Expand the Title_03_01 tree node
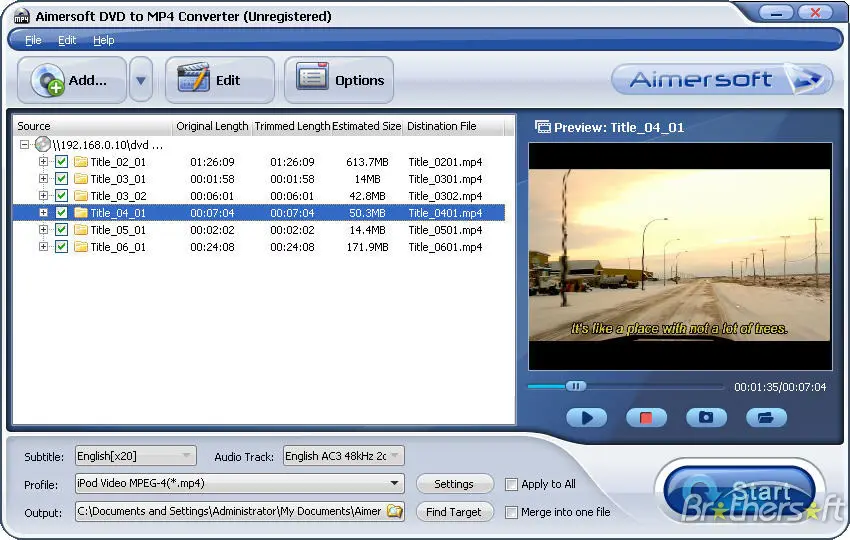The image size is (850, 540). (43, 178)
